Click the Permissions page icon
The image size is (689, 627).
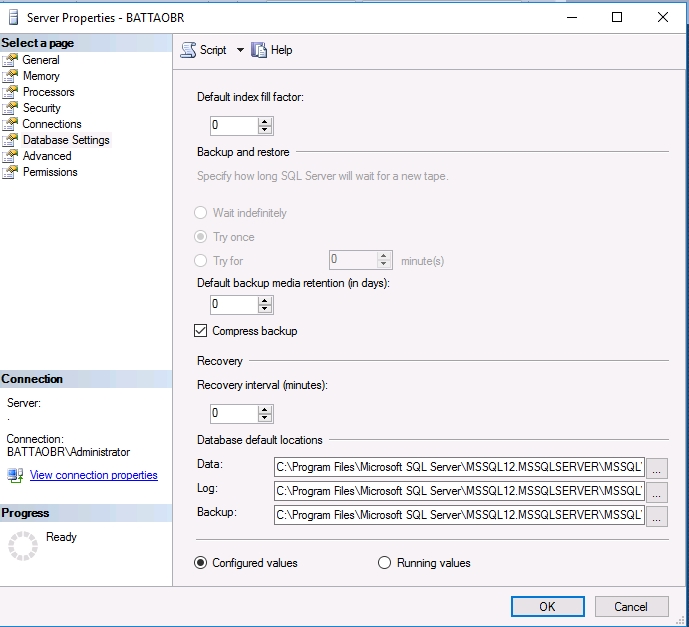[x=10, y=172]
